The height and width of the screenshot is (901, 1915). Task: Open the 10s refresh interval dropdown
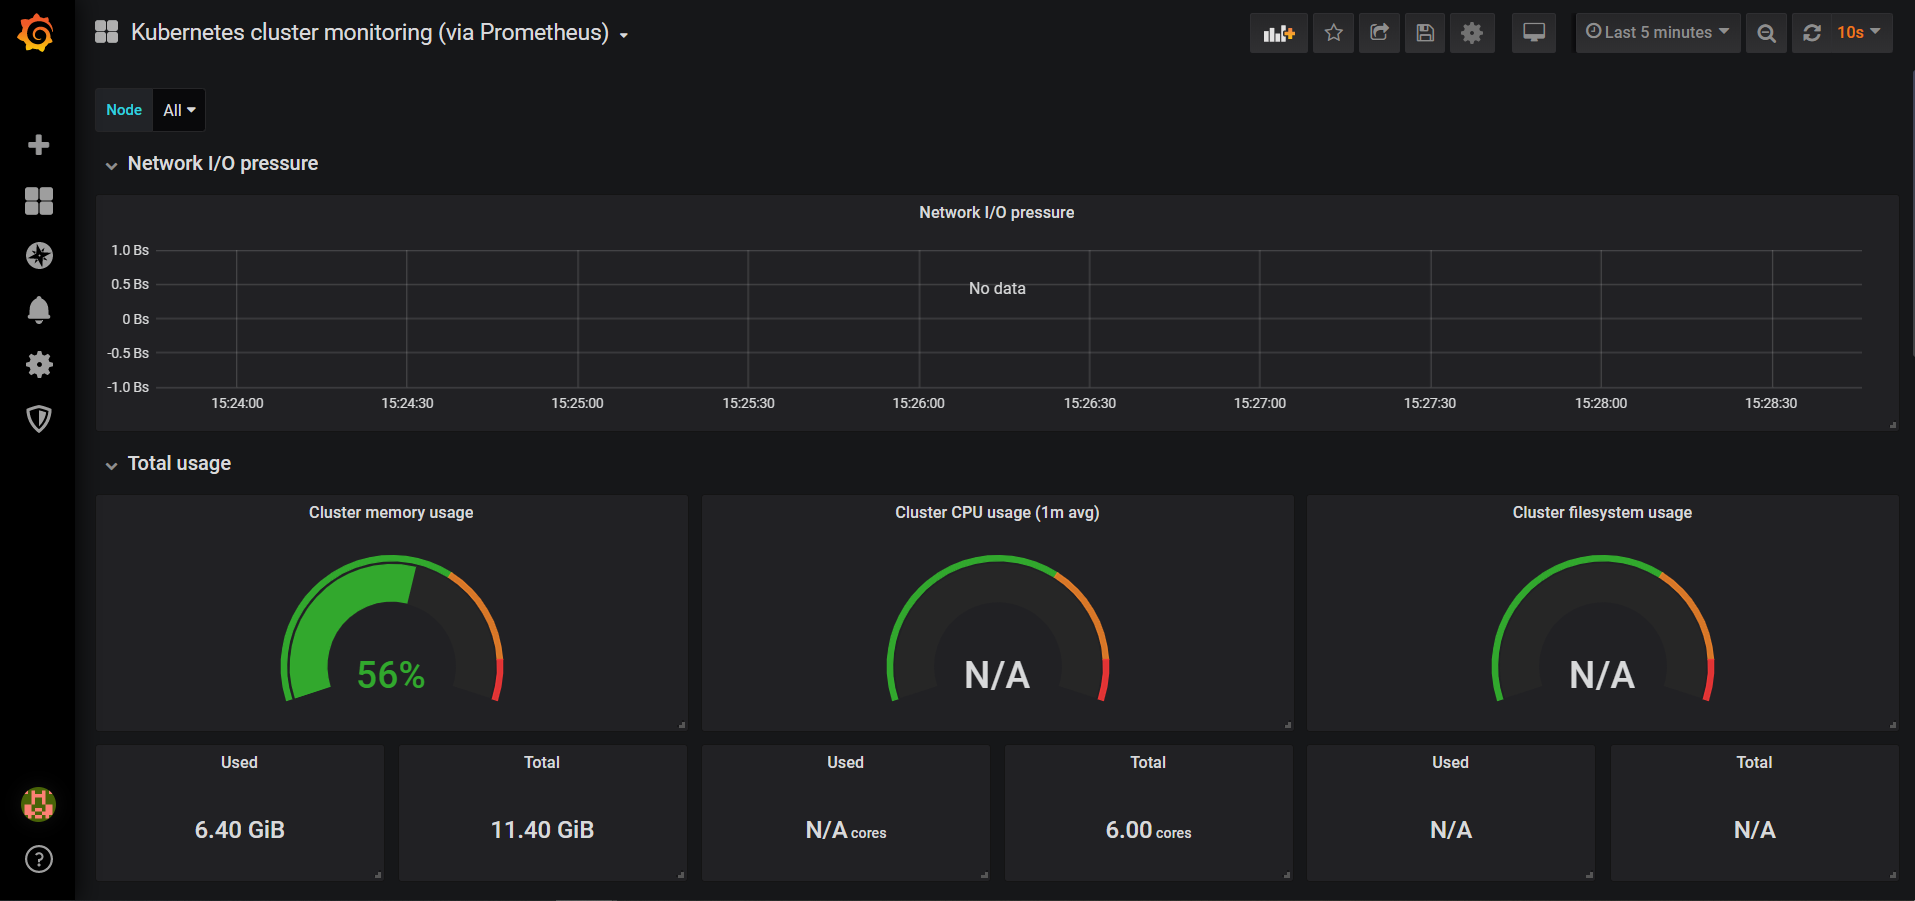click(x=1859, y=33)
